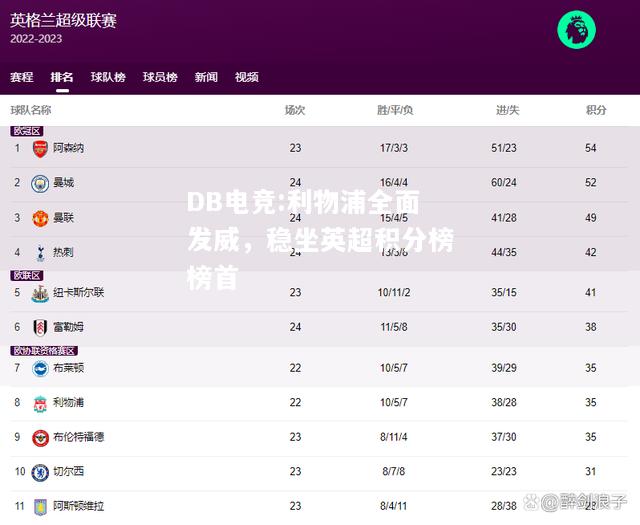
Task: Click the 积分 column header
Action: point(596,110)
